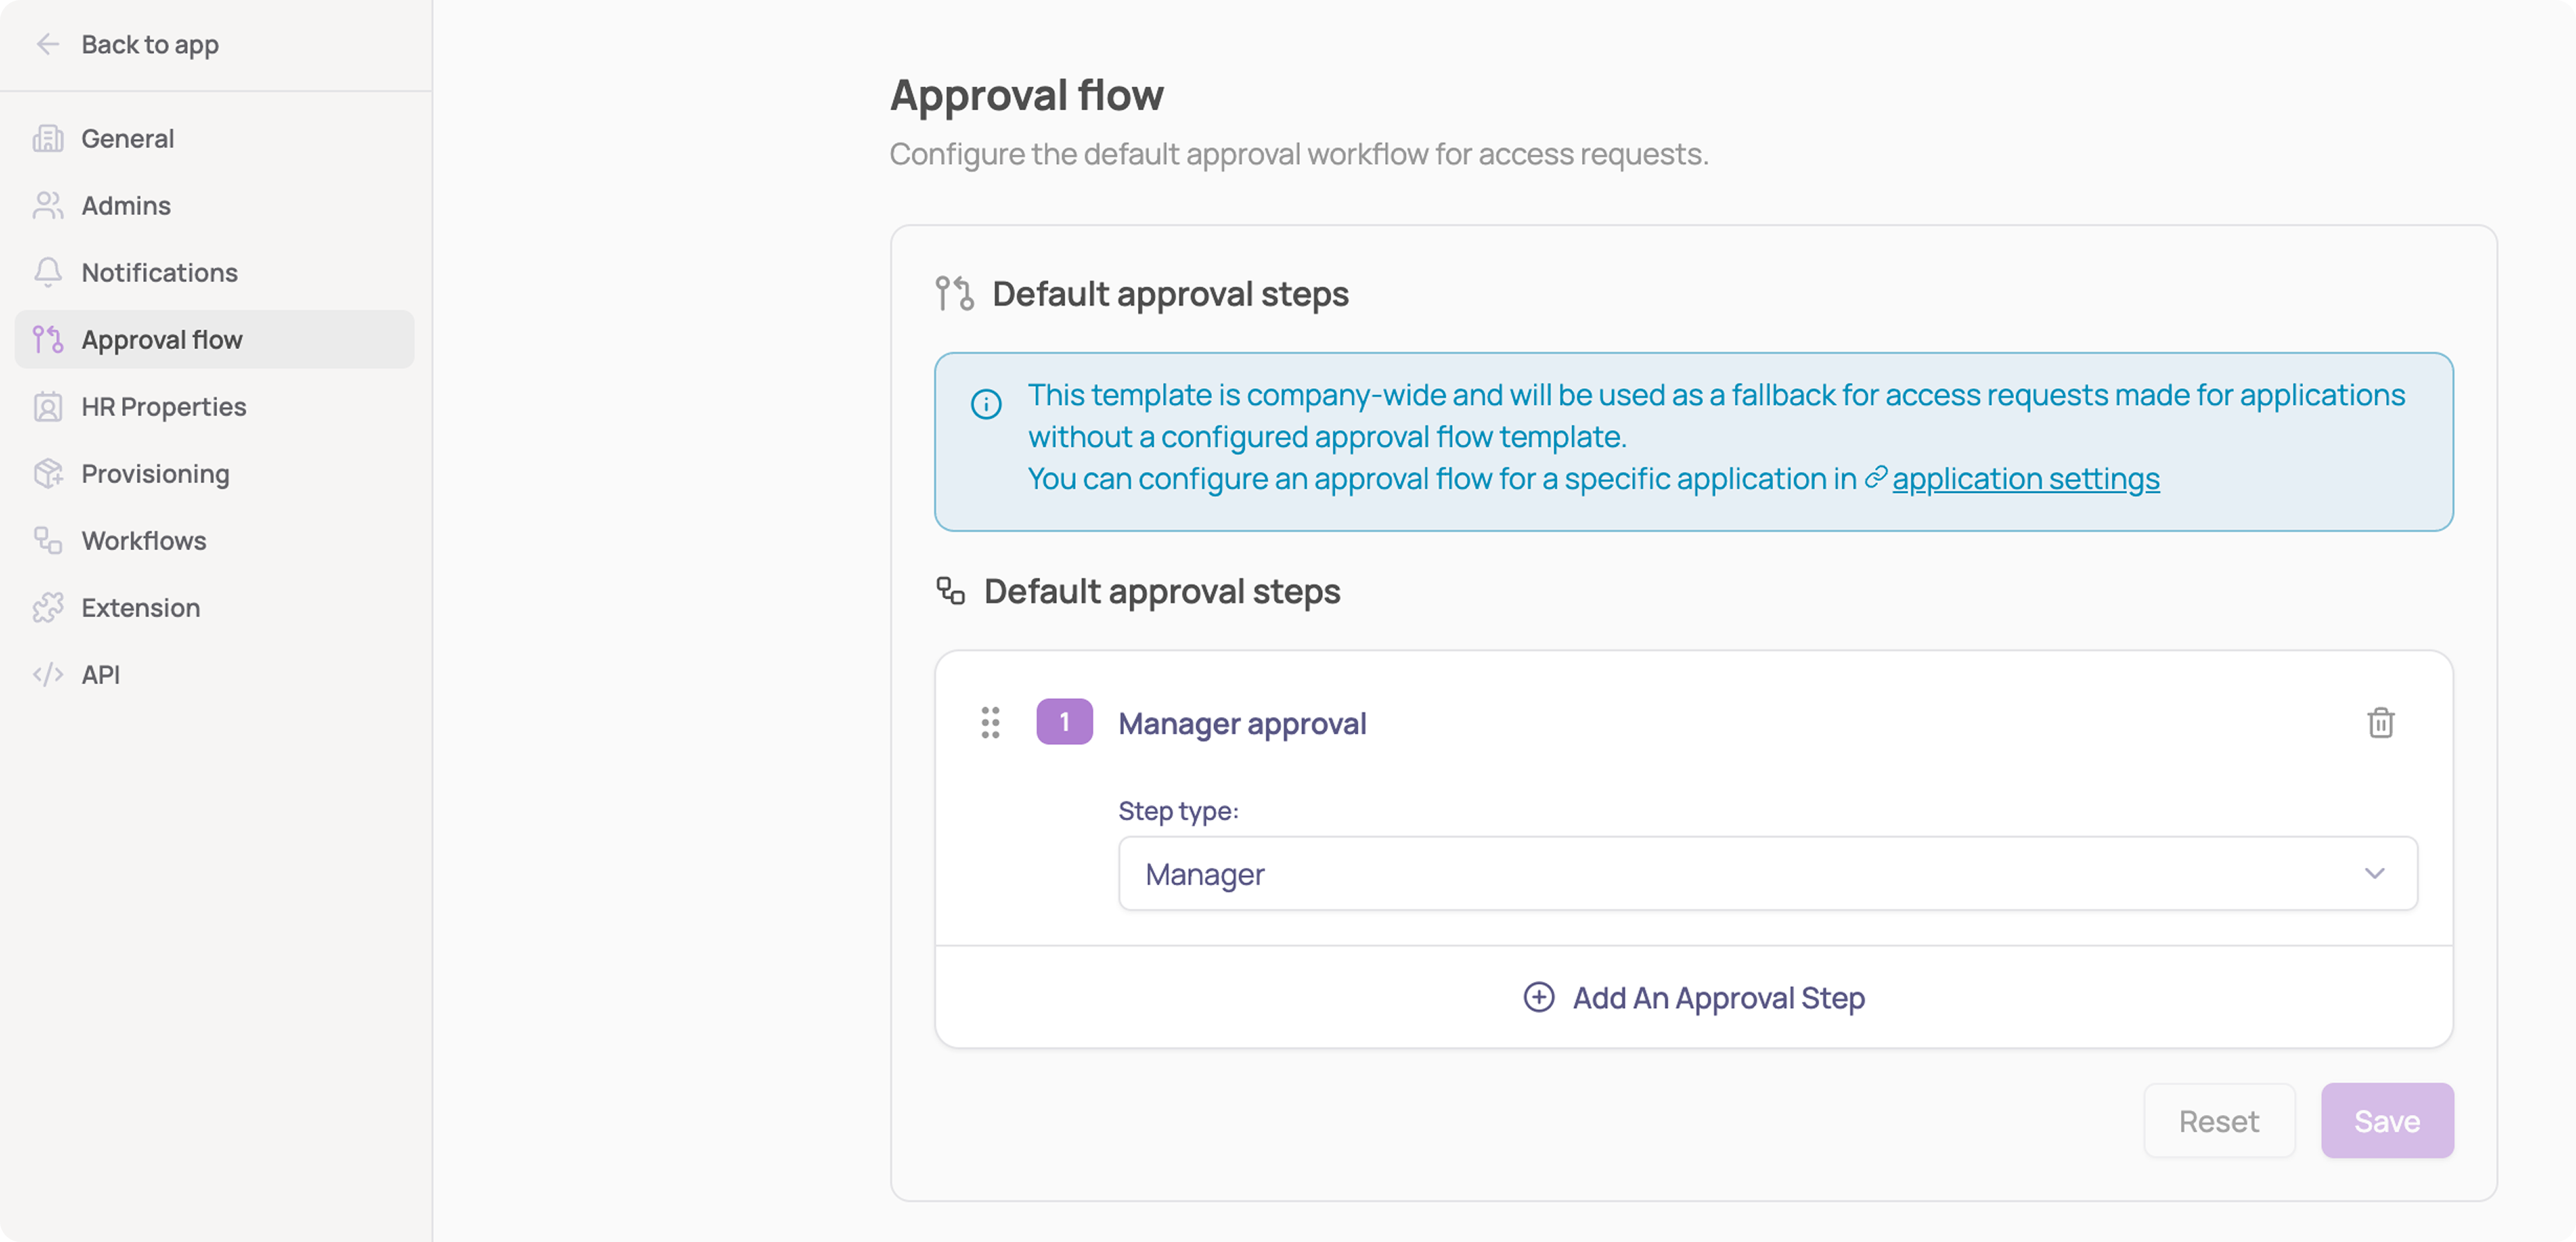Click Add An Approval Step
Image resolution: width=2576 pixels, height=1242 pixels.
pyautogui.click(x=1693, y=997)
